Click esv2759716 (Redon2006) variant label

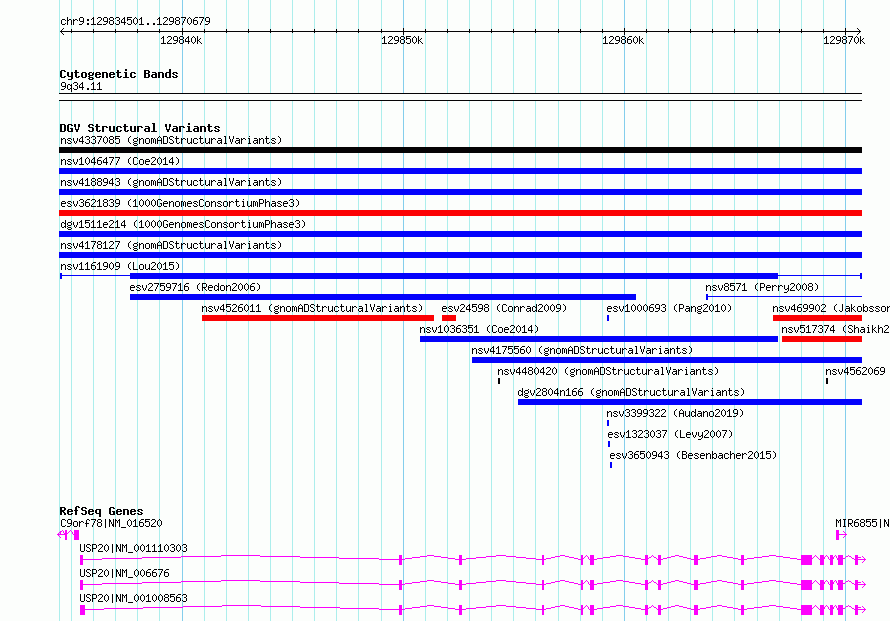click(x=195, y=287)
